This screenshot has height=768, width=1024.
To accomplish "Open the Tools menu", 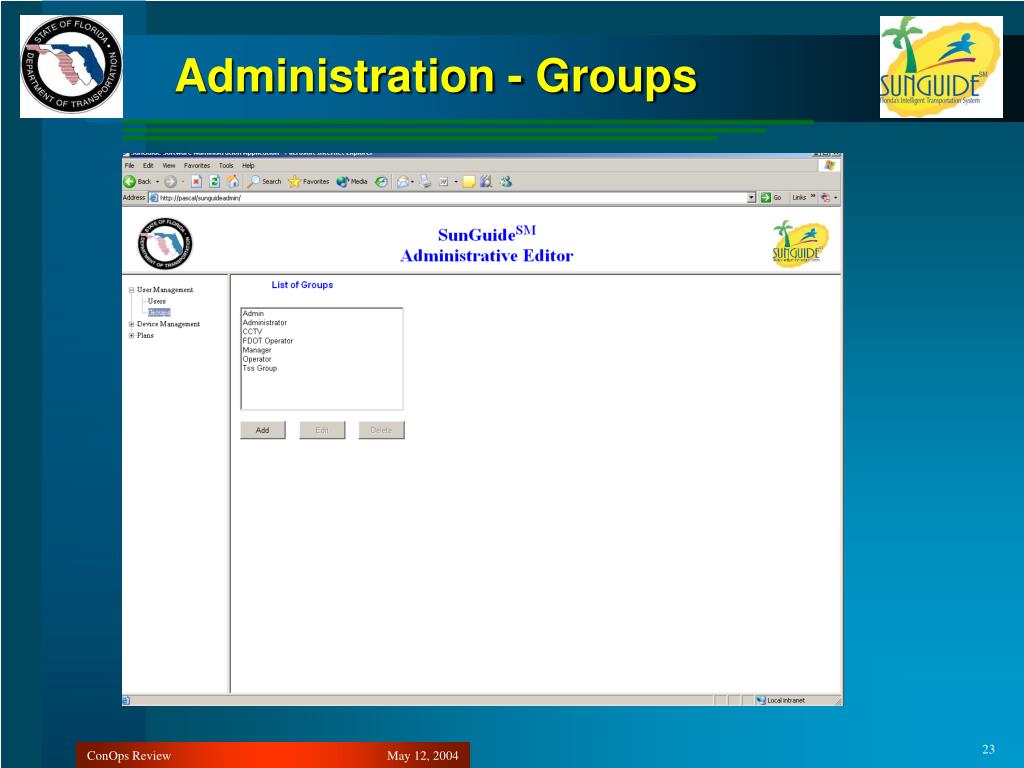I will coord(226,166).
